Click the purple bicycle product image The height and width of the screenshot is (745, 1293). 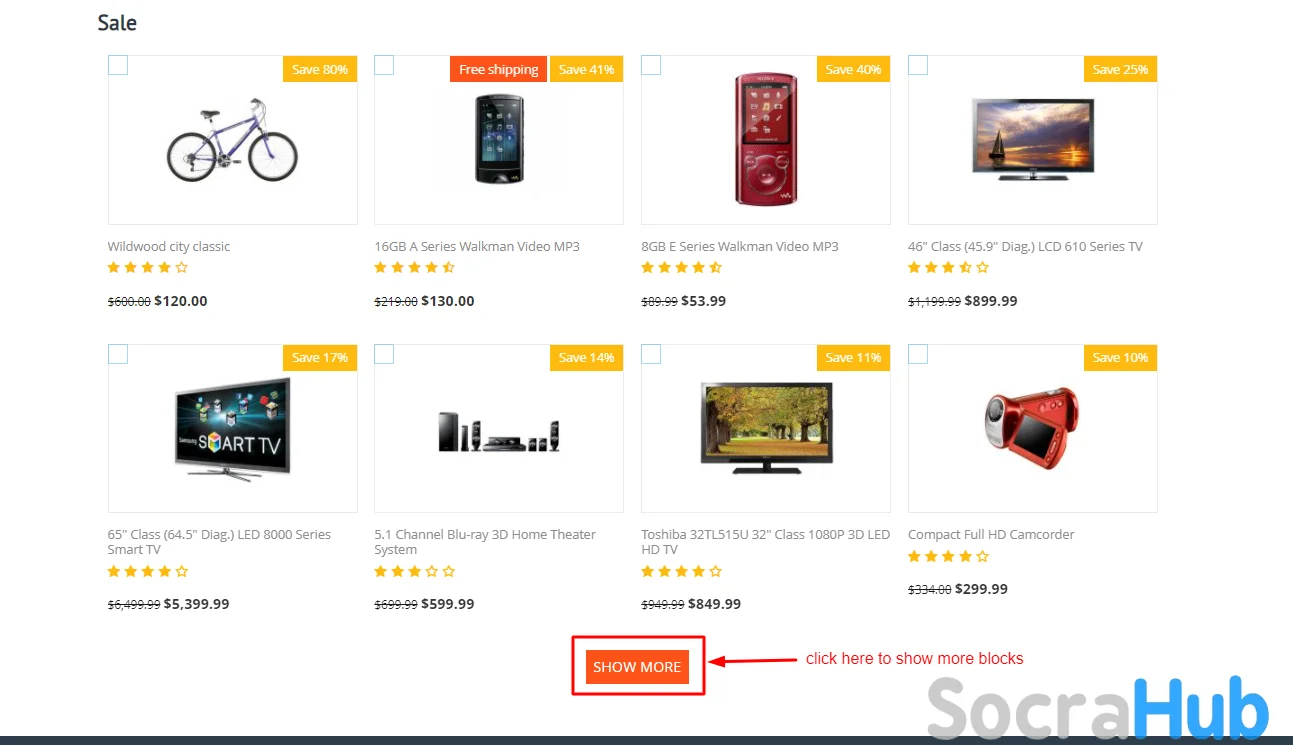[232, 140]
